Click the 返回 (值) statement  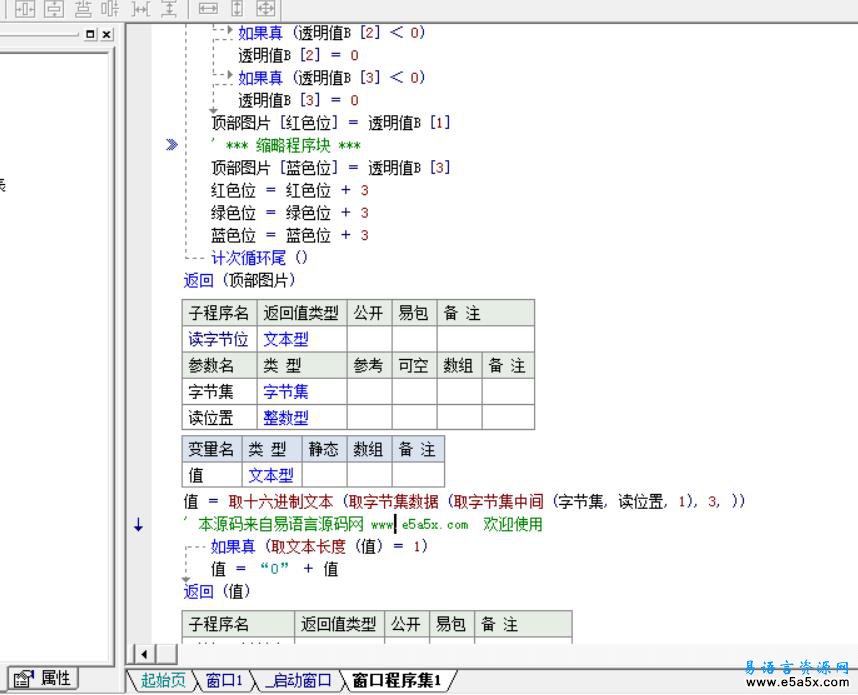pos(217,592)
